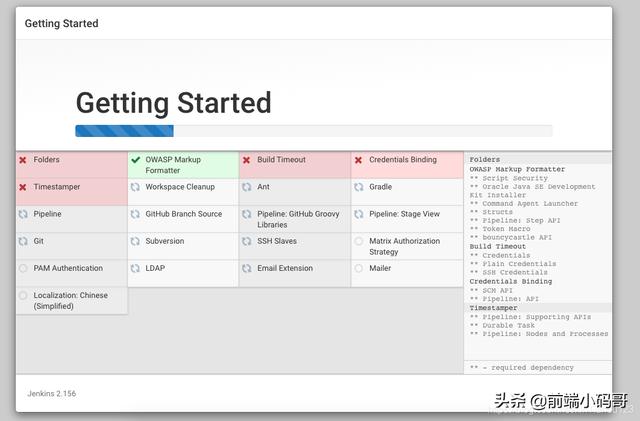Click '** Durable Task' log line
Image resolution: width=640 pixels, height=421 pixels.
(x=502, y=325)
